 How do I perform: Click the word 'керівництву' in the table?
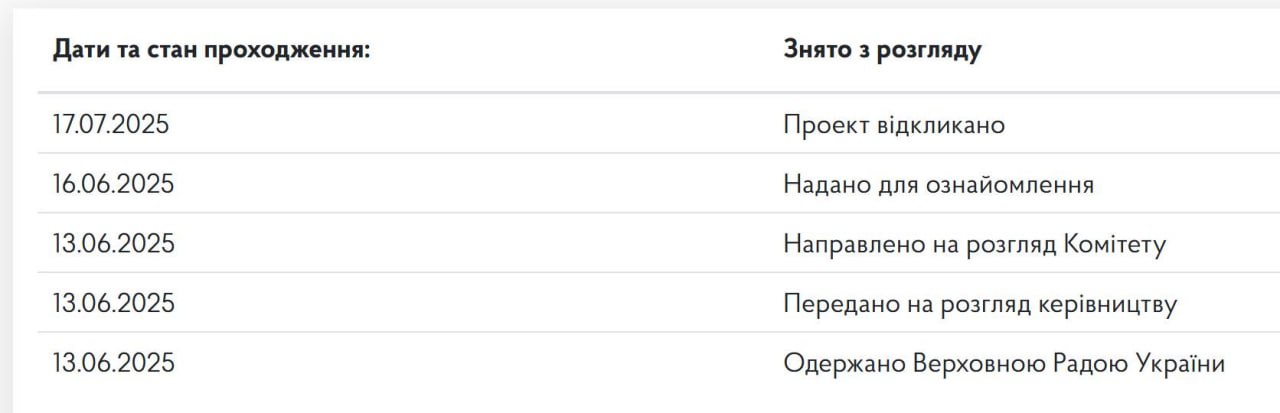pyautogui.click(x=1110, y=304)
